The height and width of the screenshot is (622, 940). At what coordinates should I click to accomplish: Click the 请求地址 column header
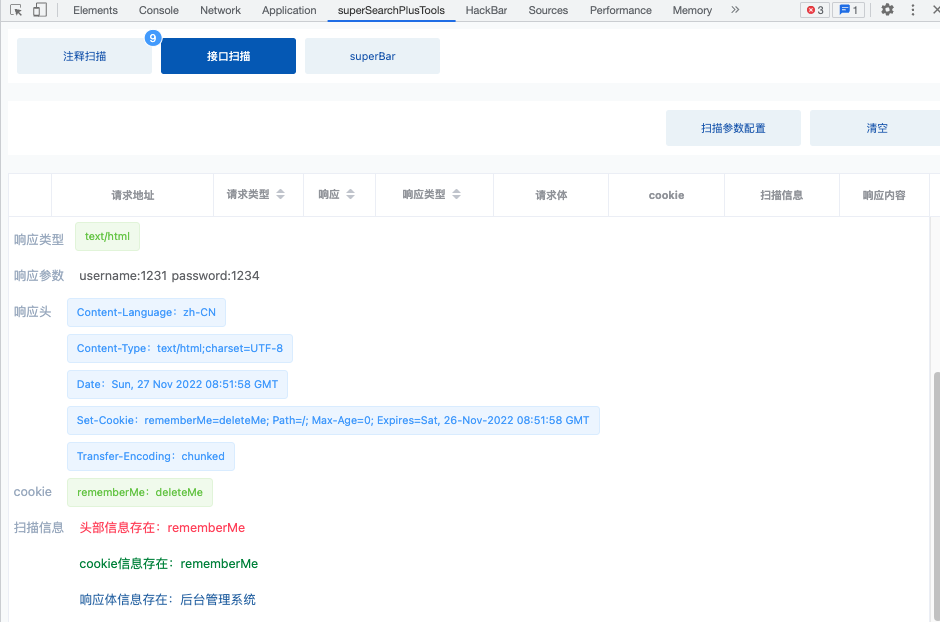tap(132, 195)
